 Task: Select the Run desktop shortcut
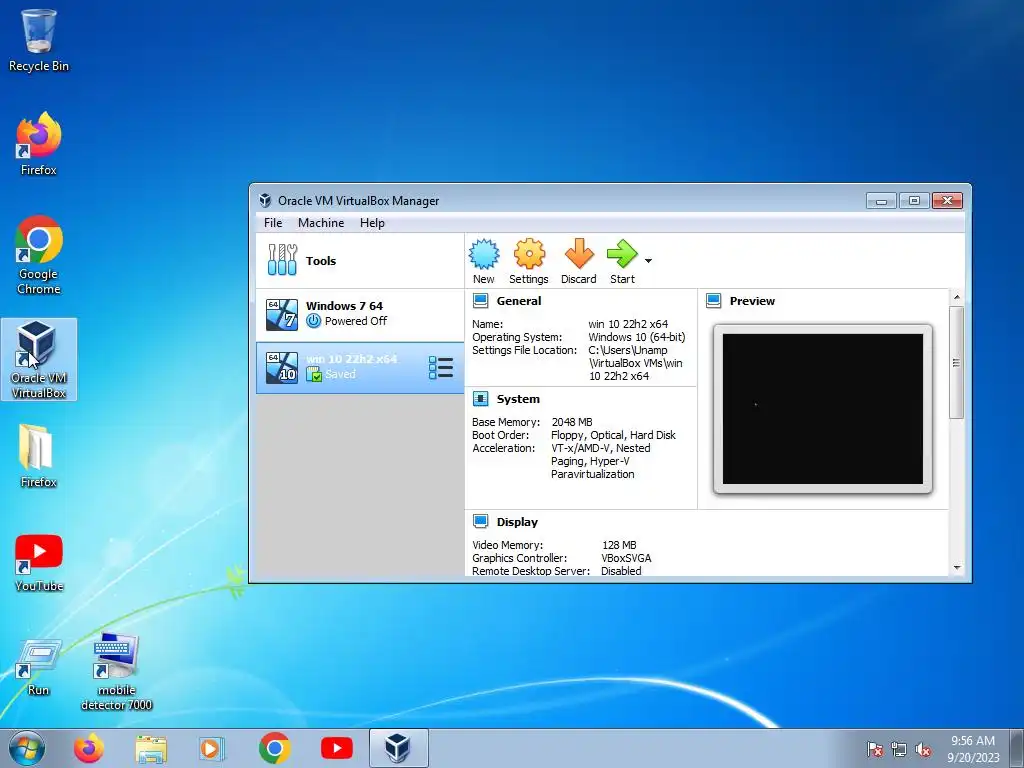coord(39,667)
